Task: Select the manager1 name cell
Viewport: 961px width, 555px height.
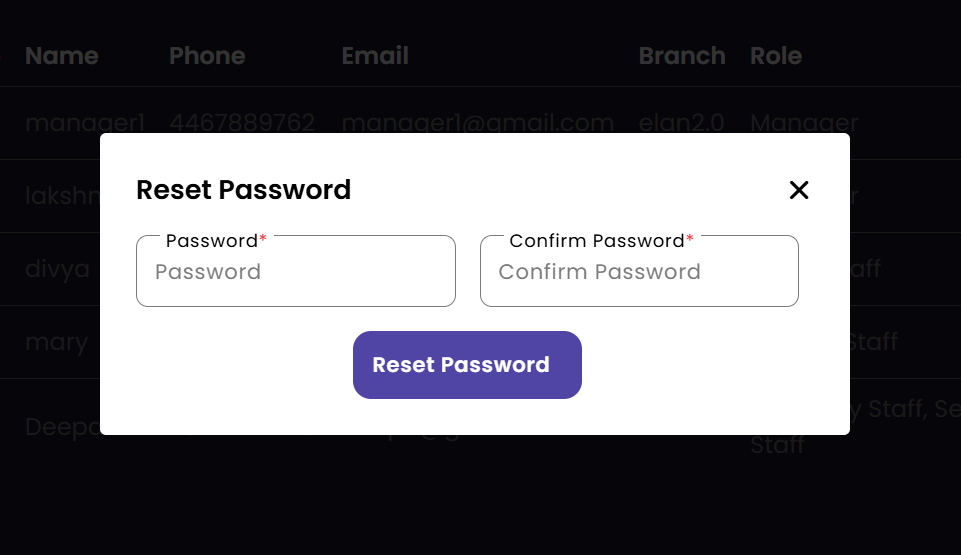Action: coord(85,123)
